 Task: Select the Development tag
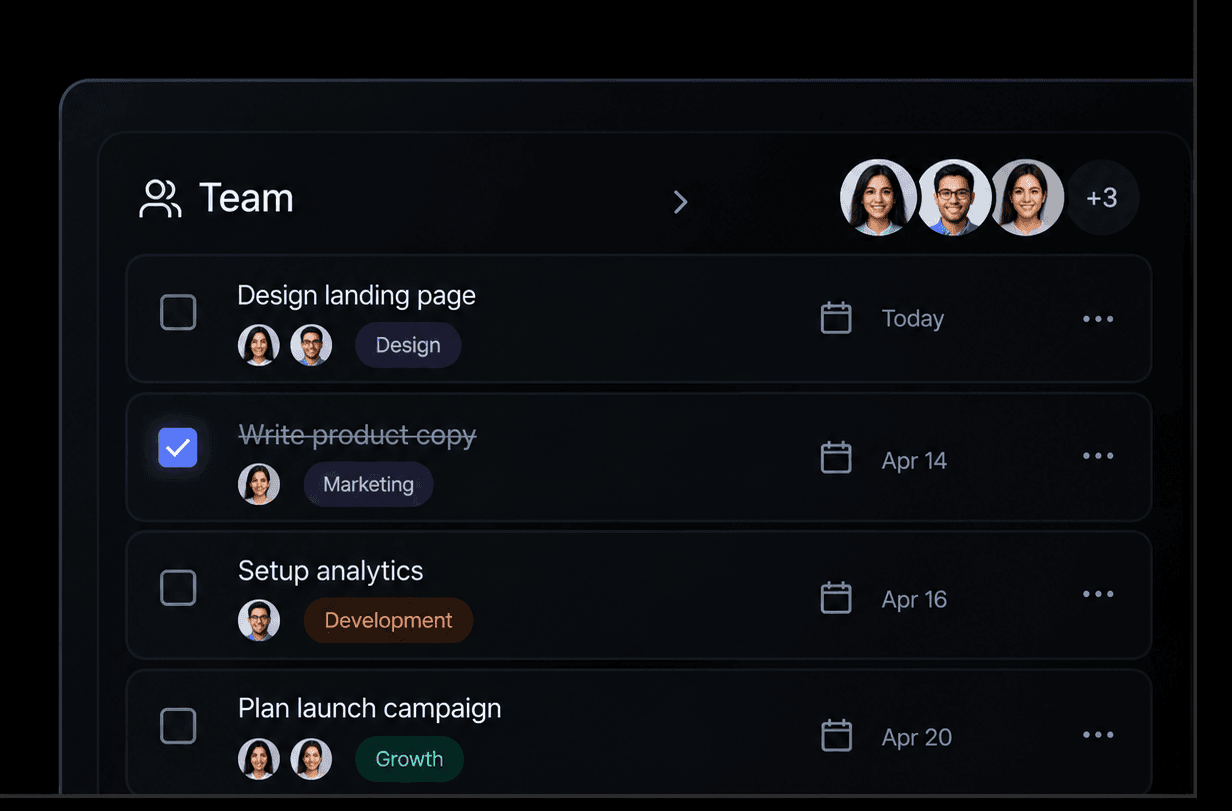388,620
